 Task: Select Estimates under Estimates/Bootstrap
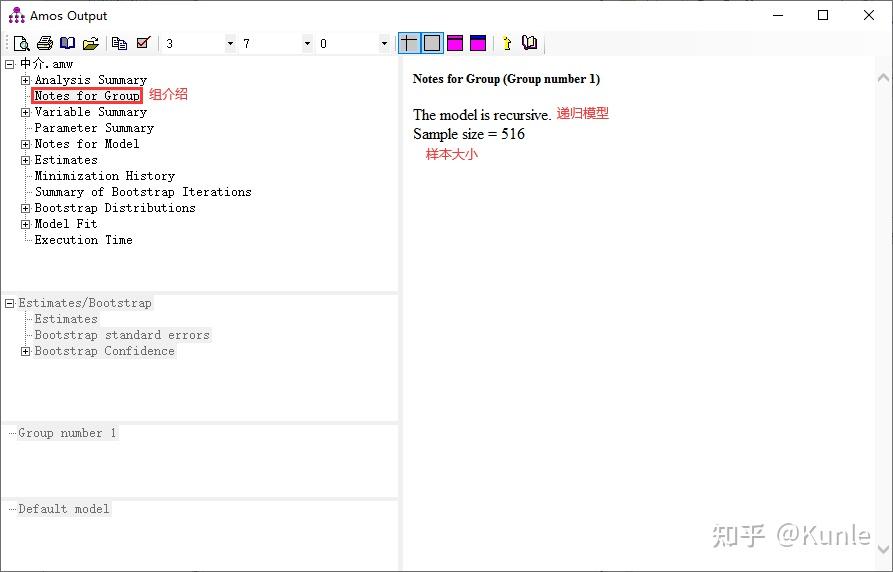pos(65,319)
